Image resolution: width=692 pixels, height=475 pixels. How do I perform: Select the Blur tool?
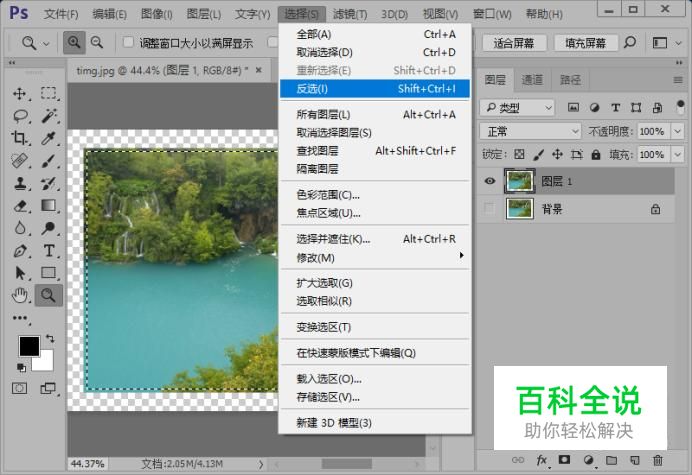[19, 228]
